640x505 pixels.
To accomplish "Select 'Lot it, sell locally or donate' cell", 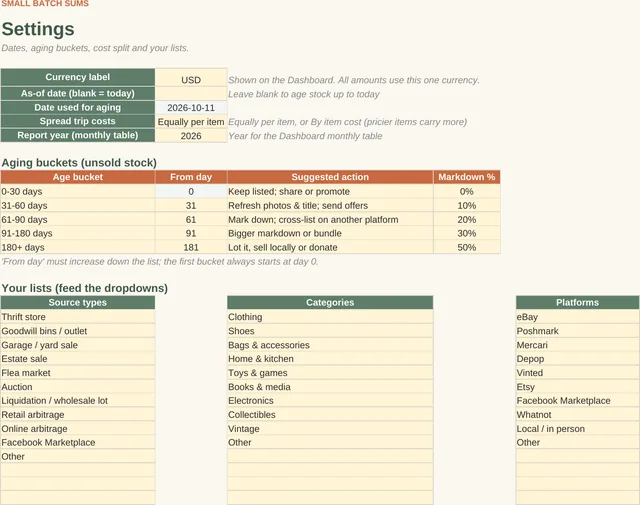I will tap(330, 247).
